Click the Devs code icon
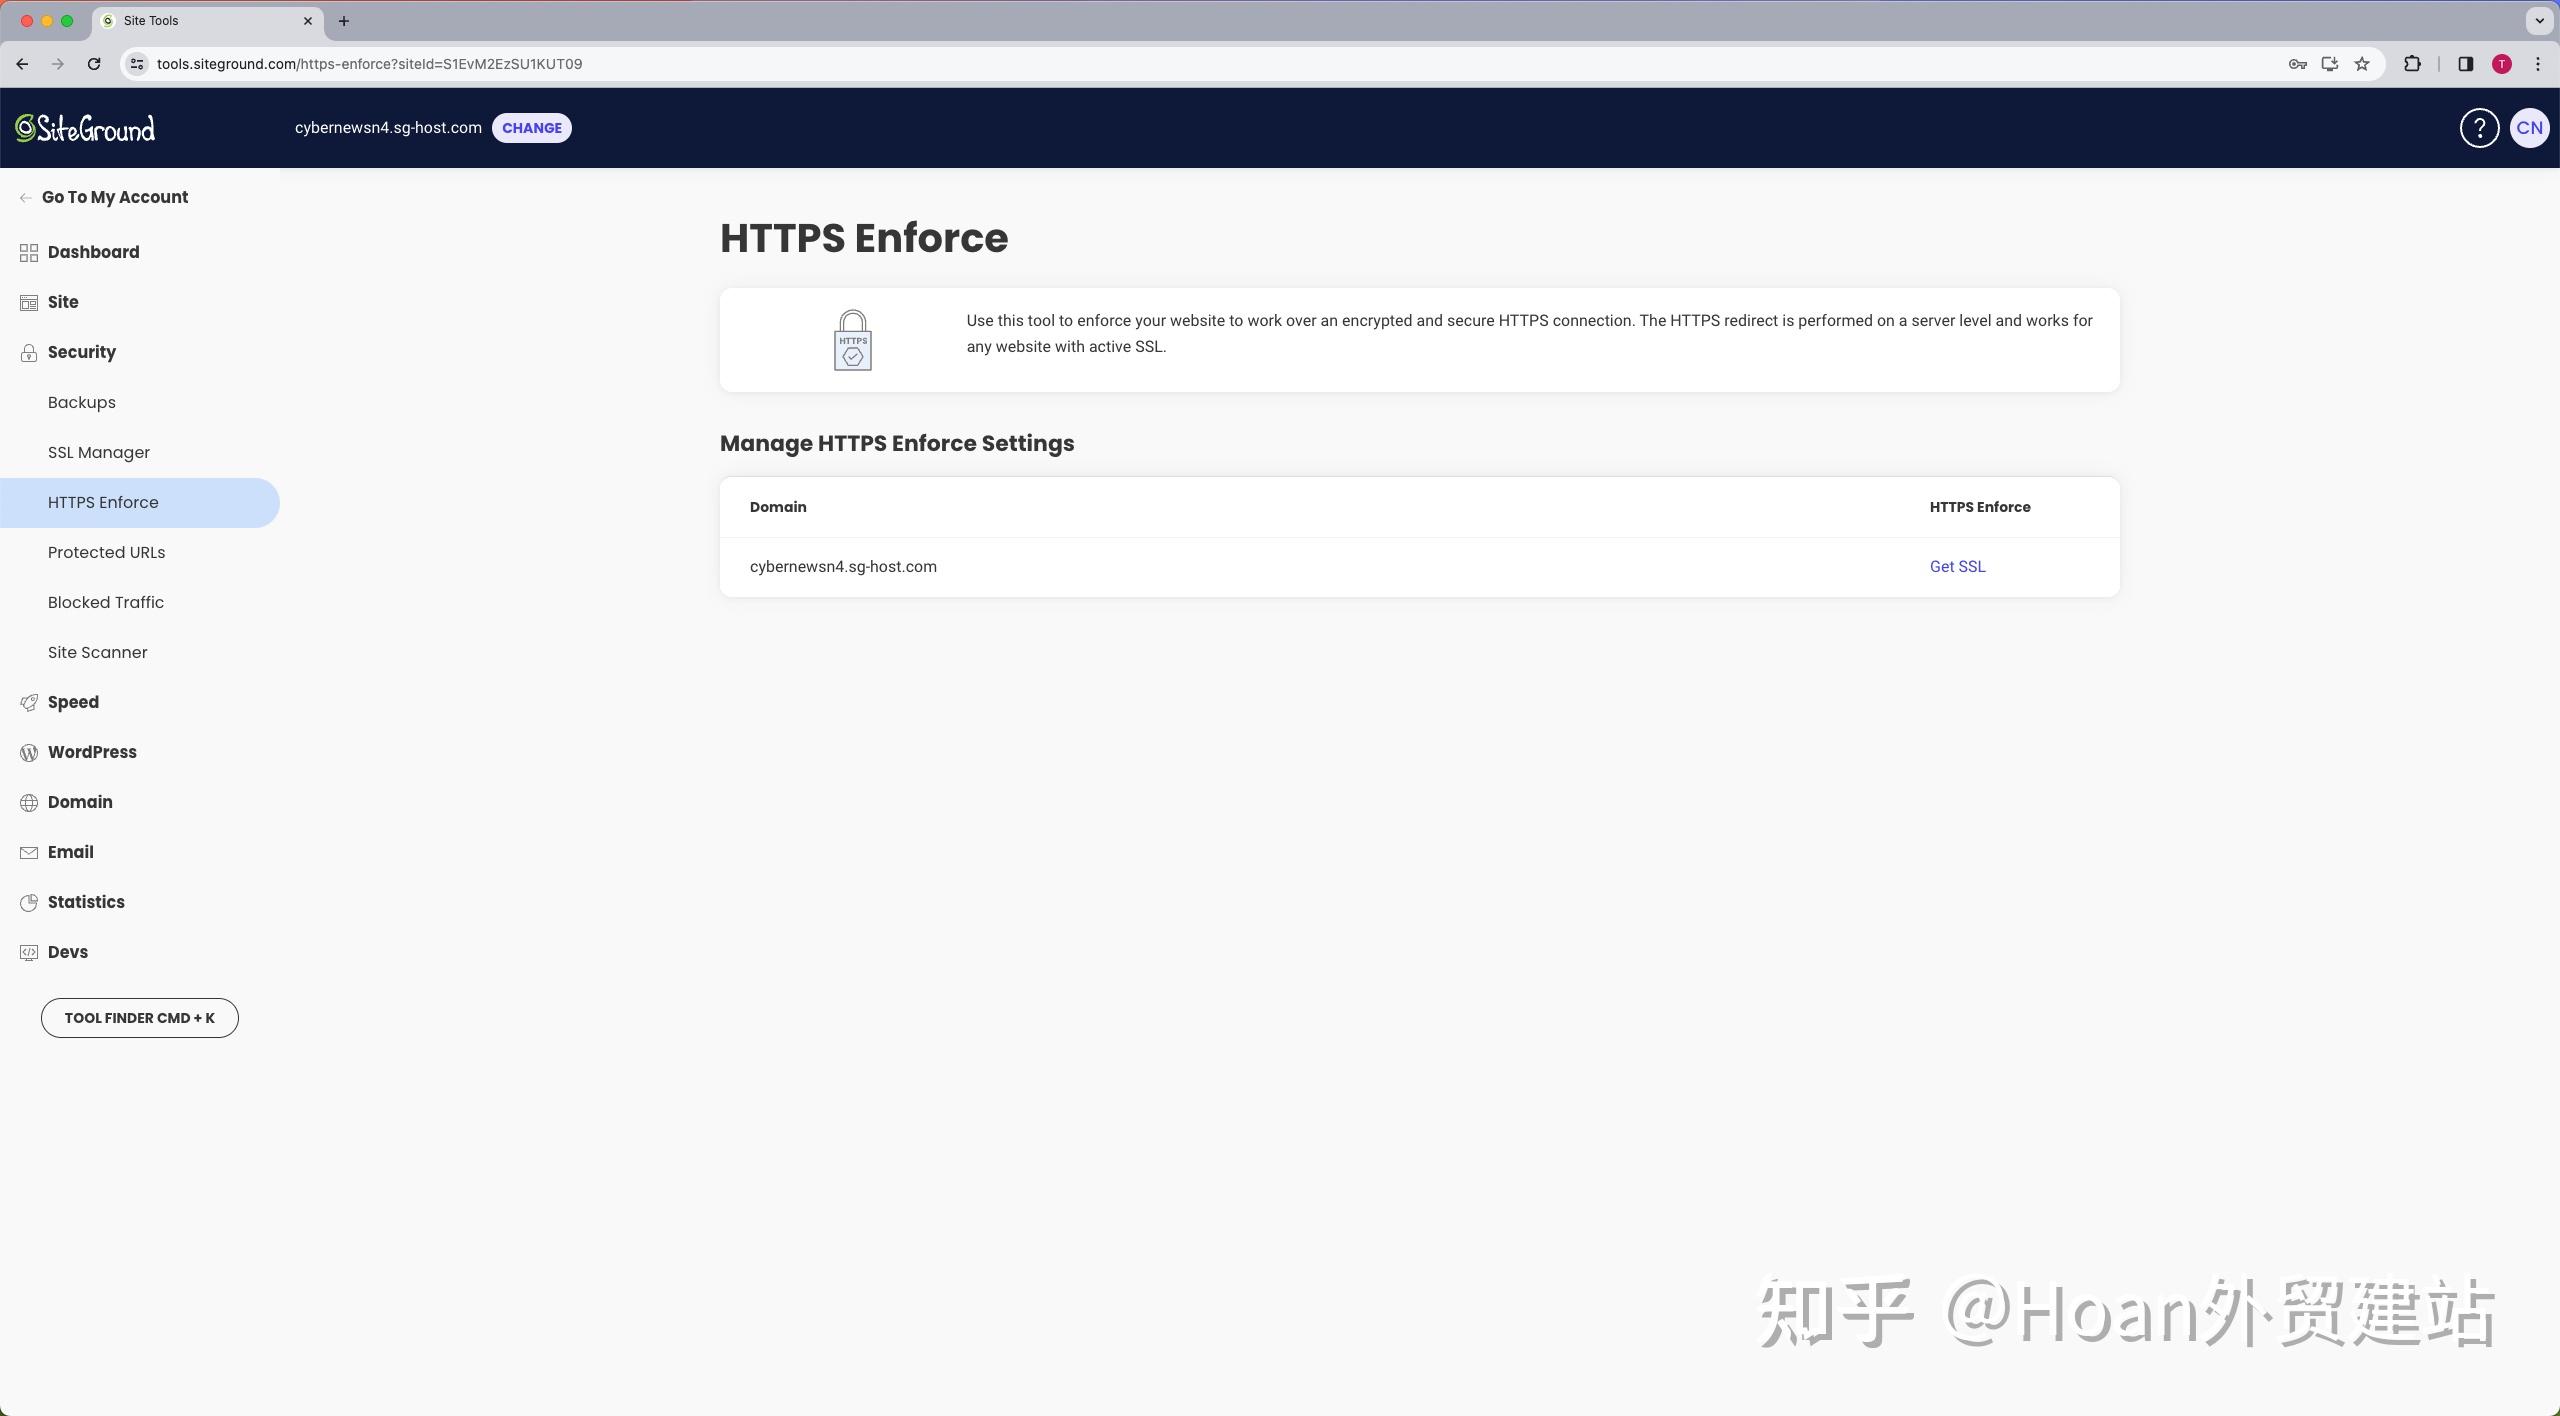The image size is (2560, 1416). pos(28,951)
